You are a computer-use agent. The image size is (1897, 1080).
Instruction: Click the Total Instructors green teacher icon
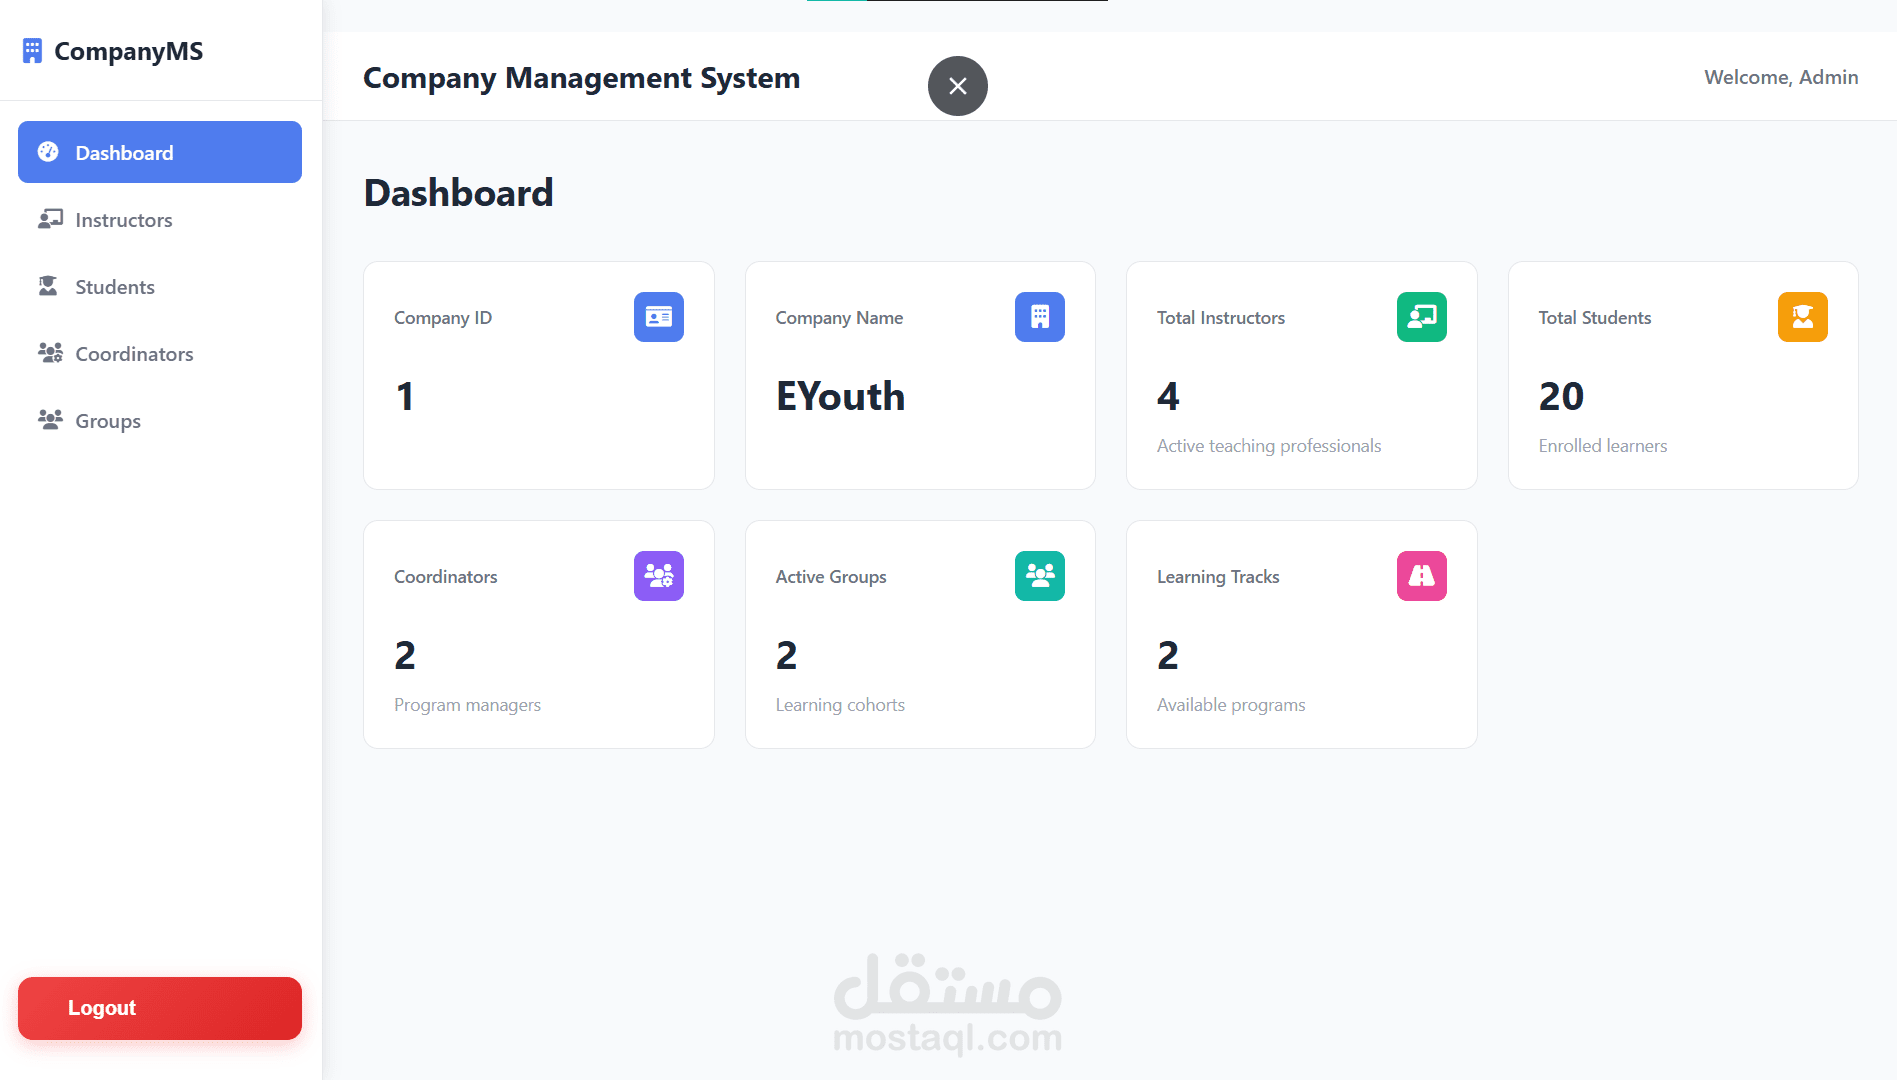(1421, 317)
